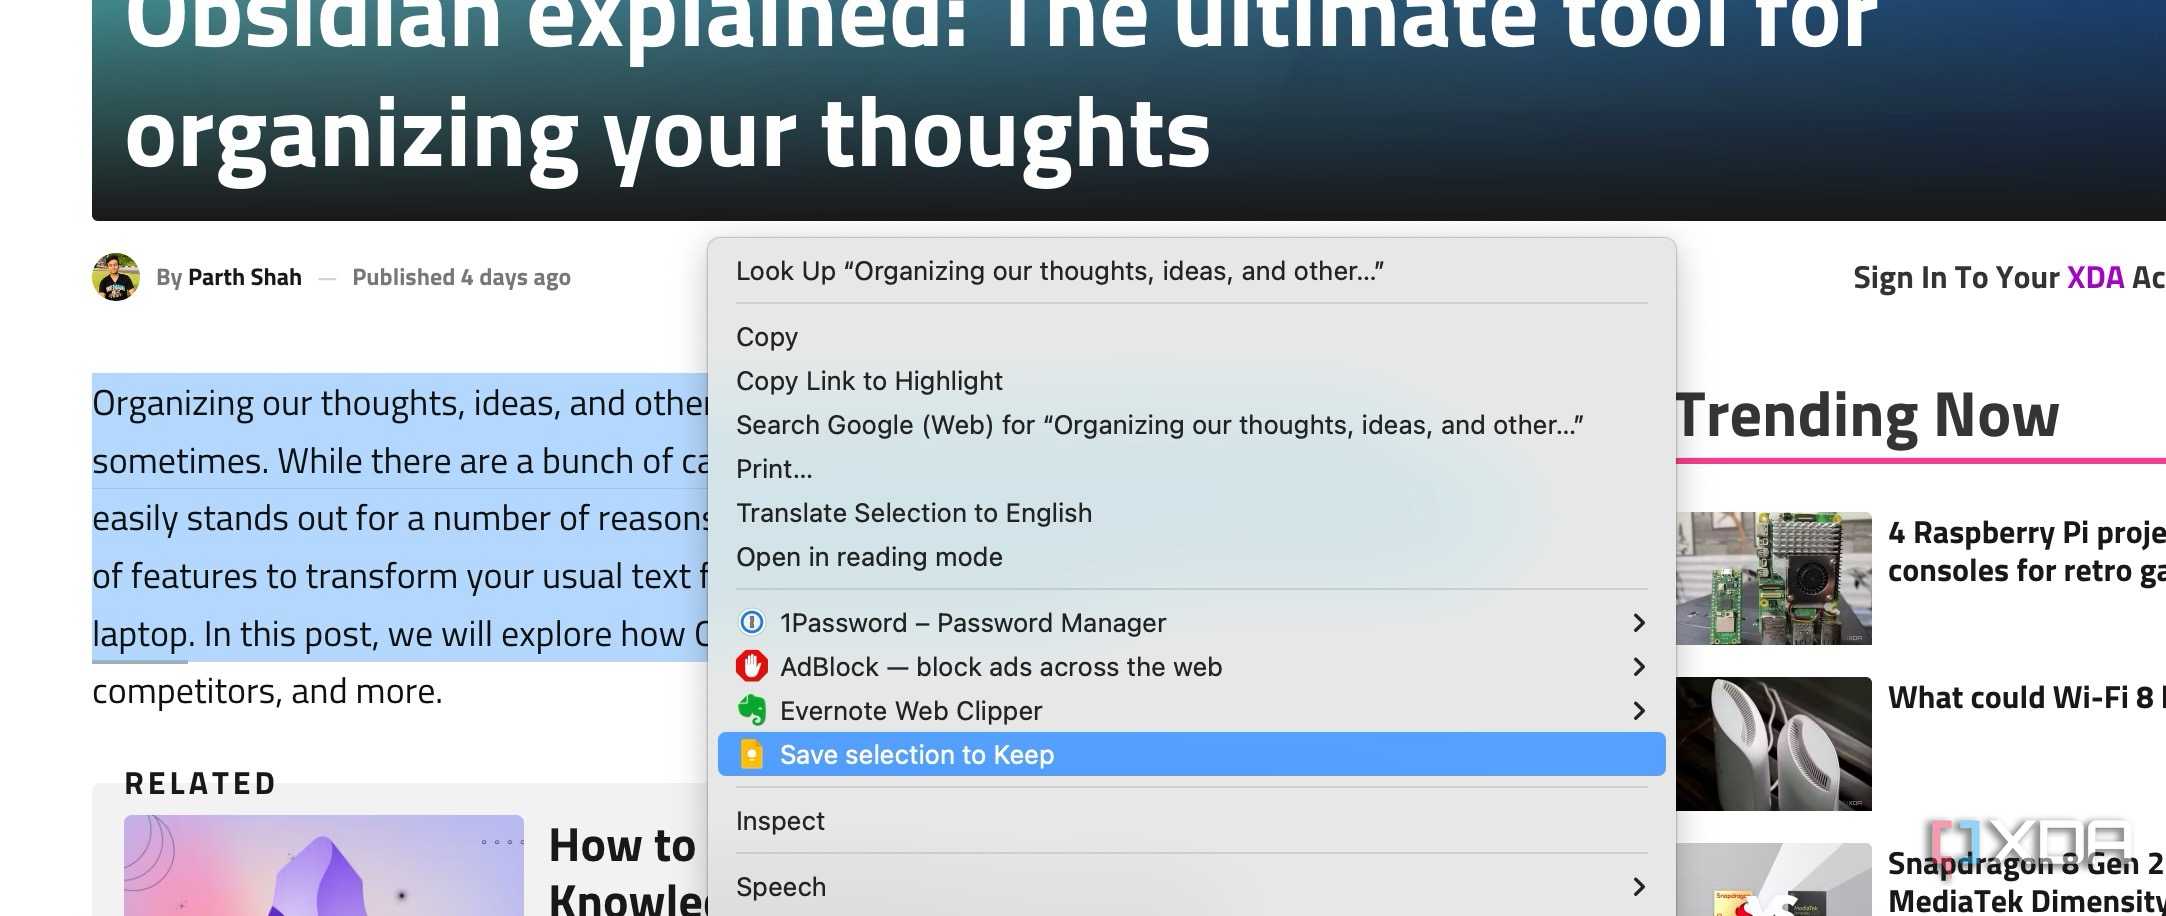Open the What could Wi-Fi 8 article
This screenshot has width=2166, height=916.
click(x=2026, y=697)
